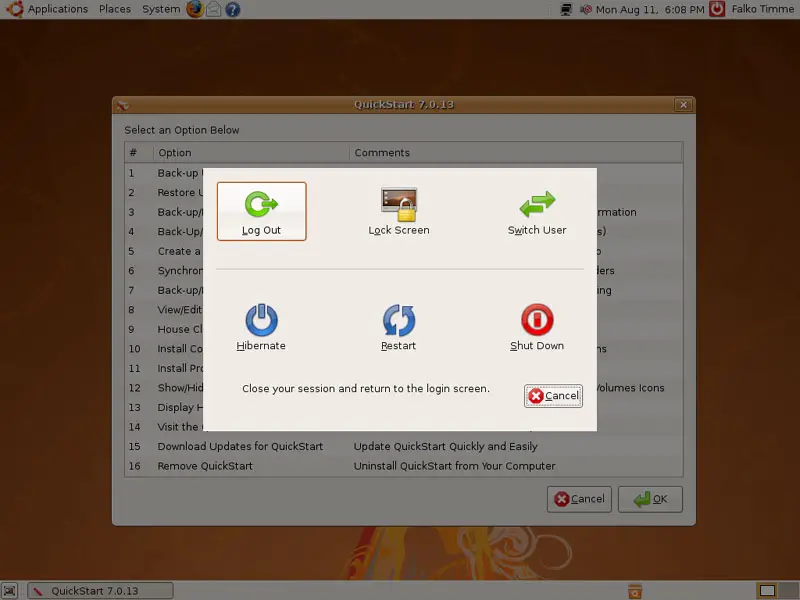This screenshot has width=800, height=600.
Task: Open the System menu
Action: click(x=161, y=9)
